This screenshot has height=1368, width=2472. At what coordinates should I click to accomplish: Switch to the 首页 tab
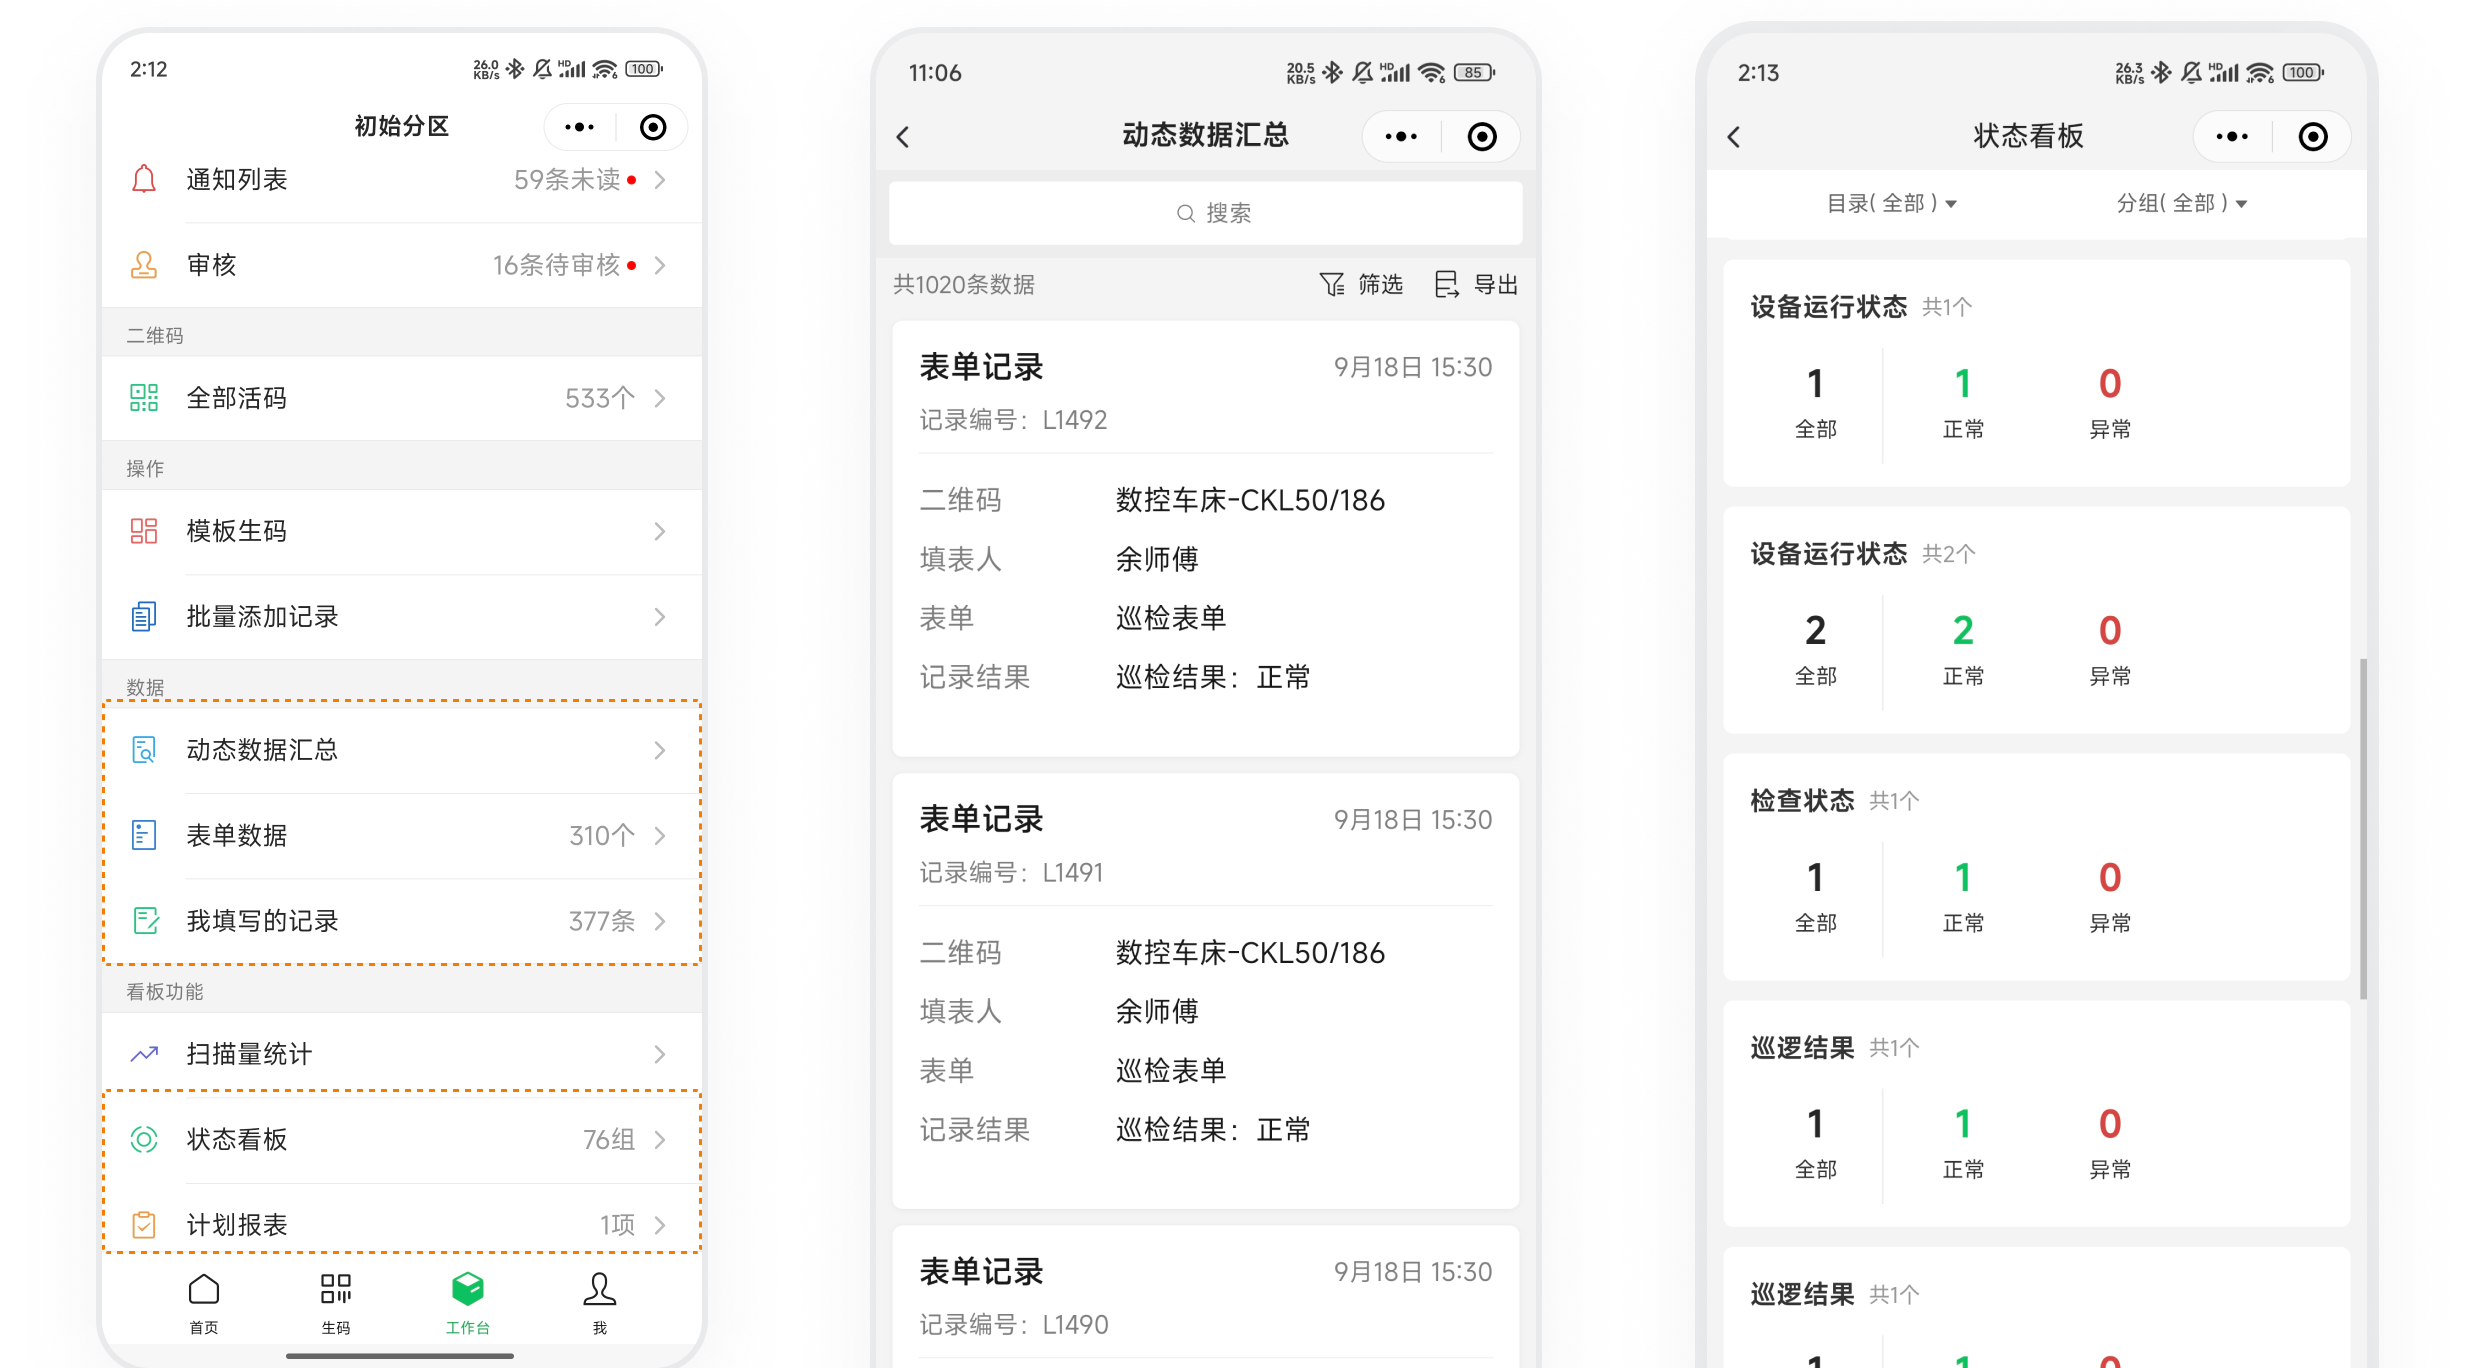(x=204, y=1302)
